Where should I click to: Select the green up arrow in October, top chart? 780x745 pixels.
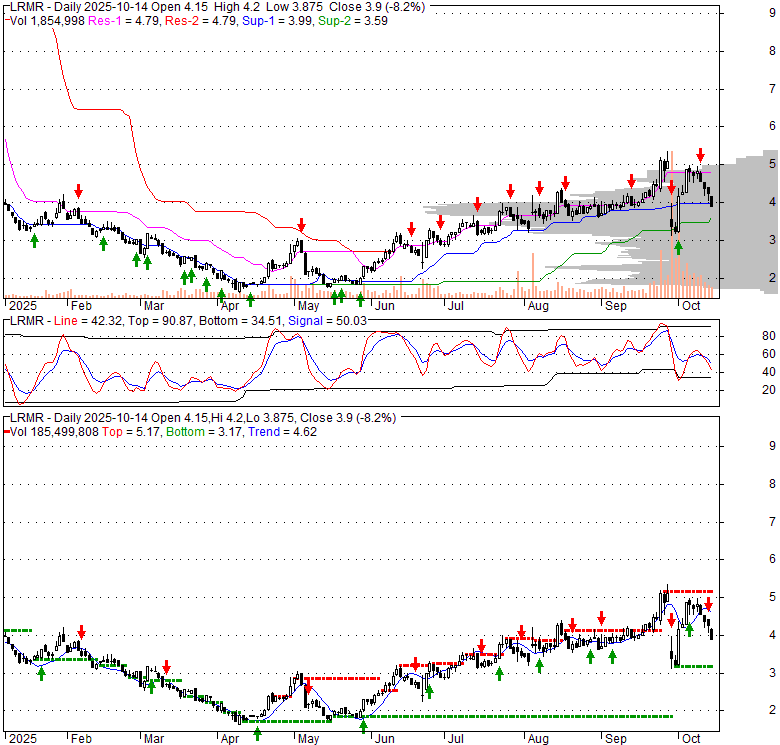coord(677,246)
